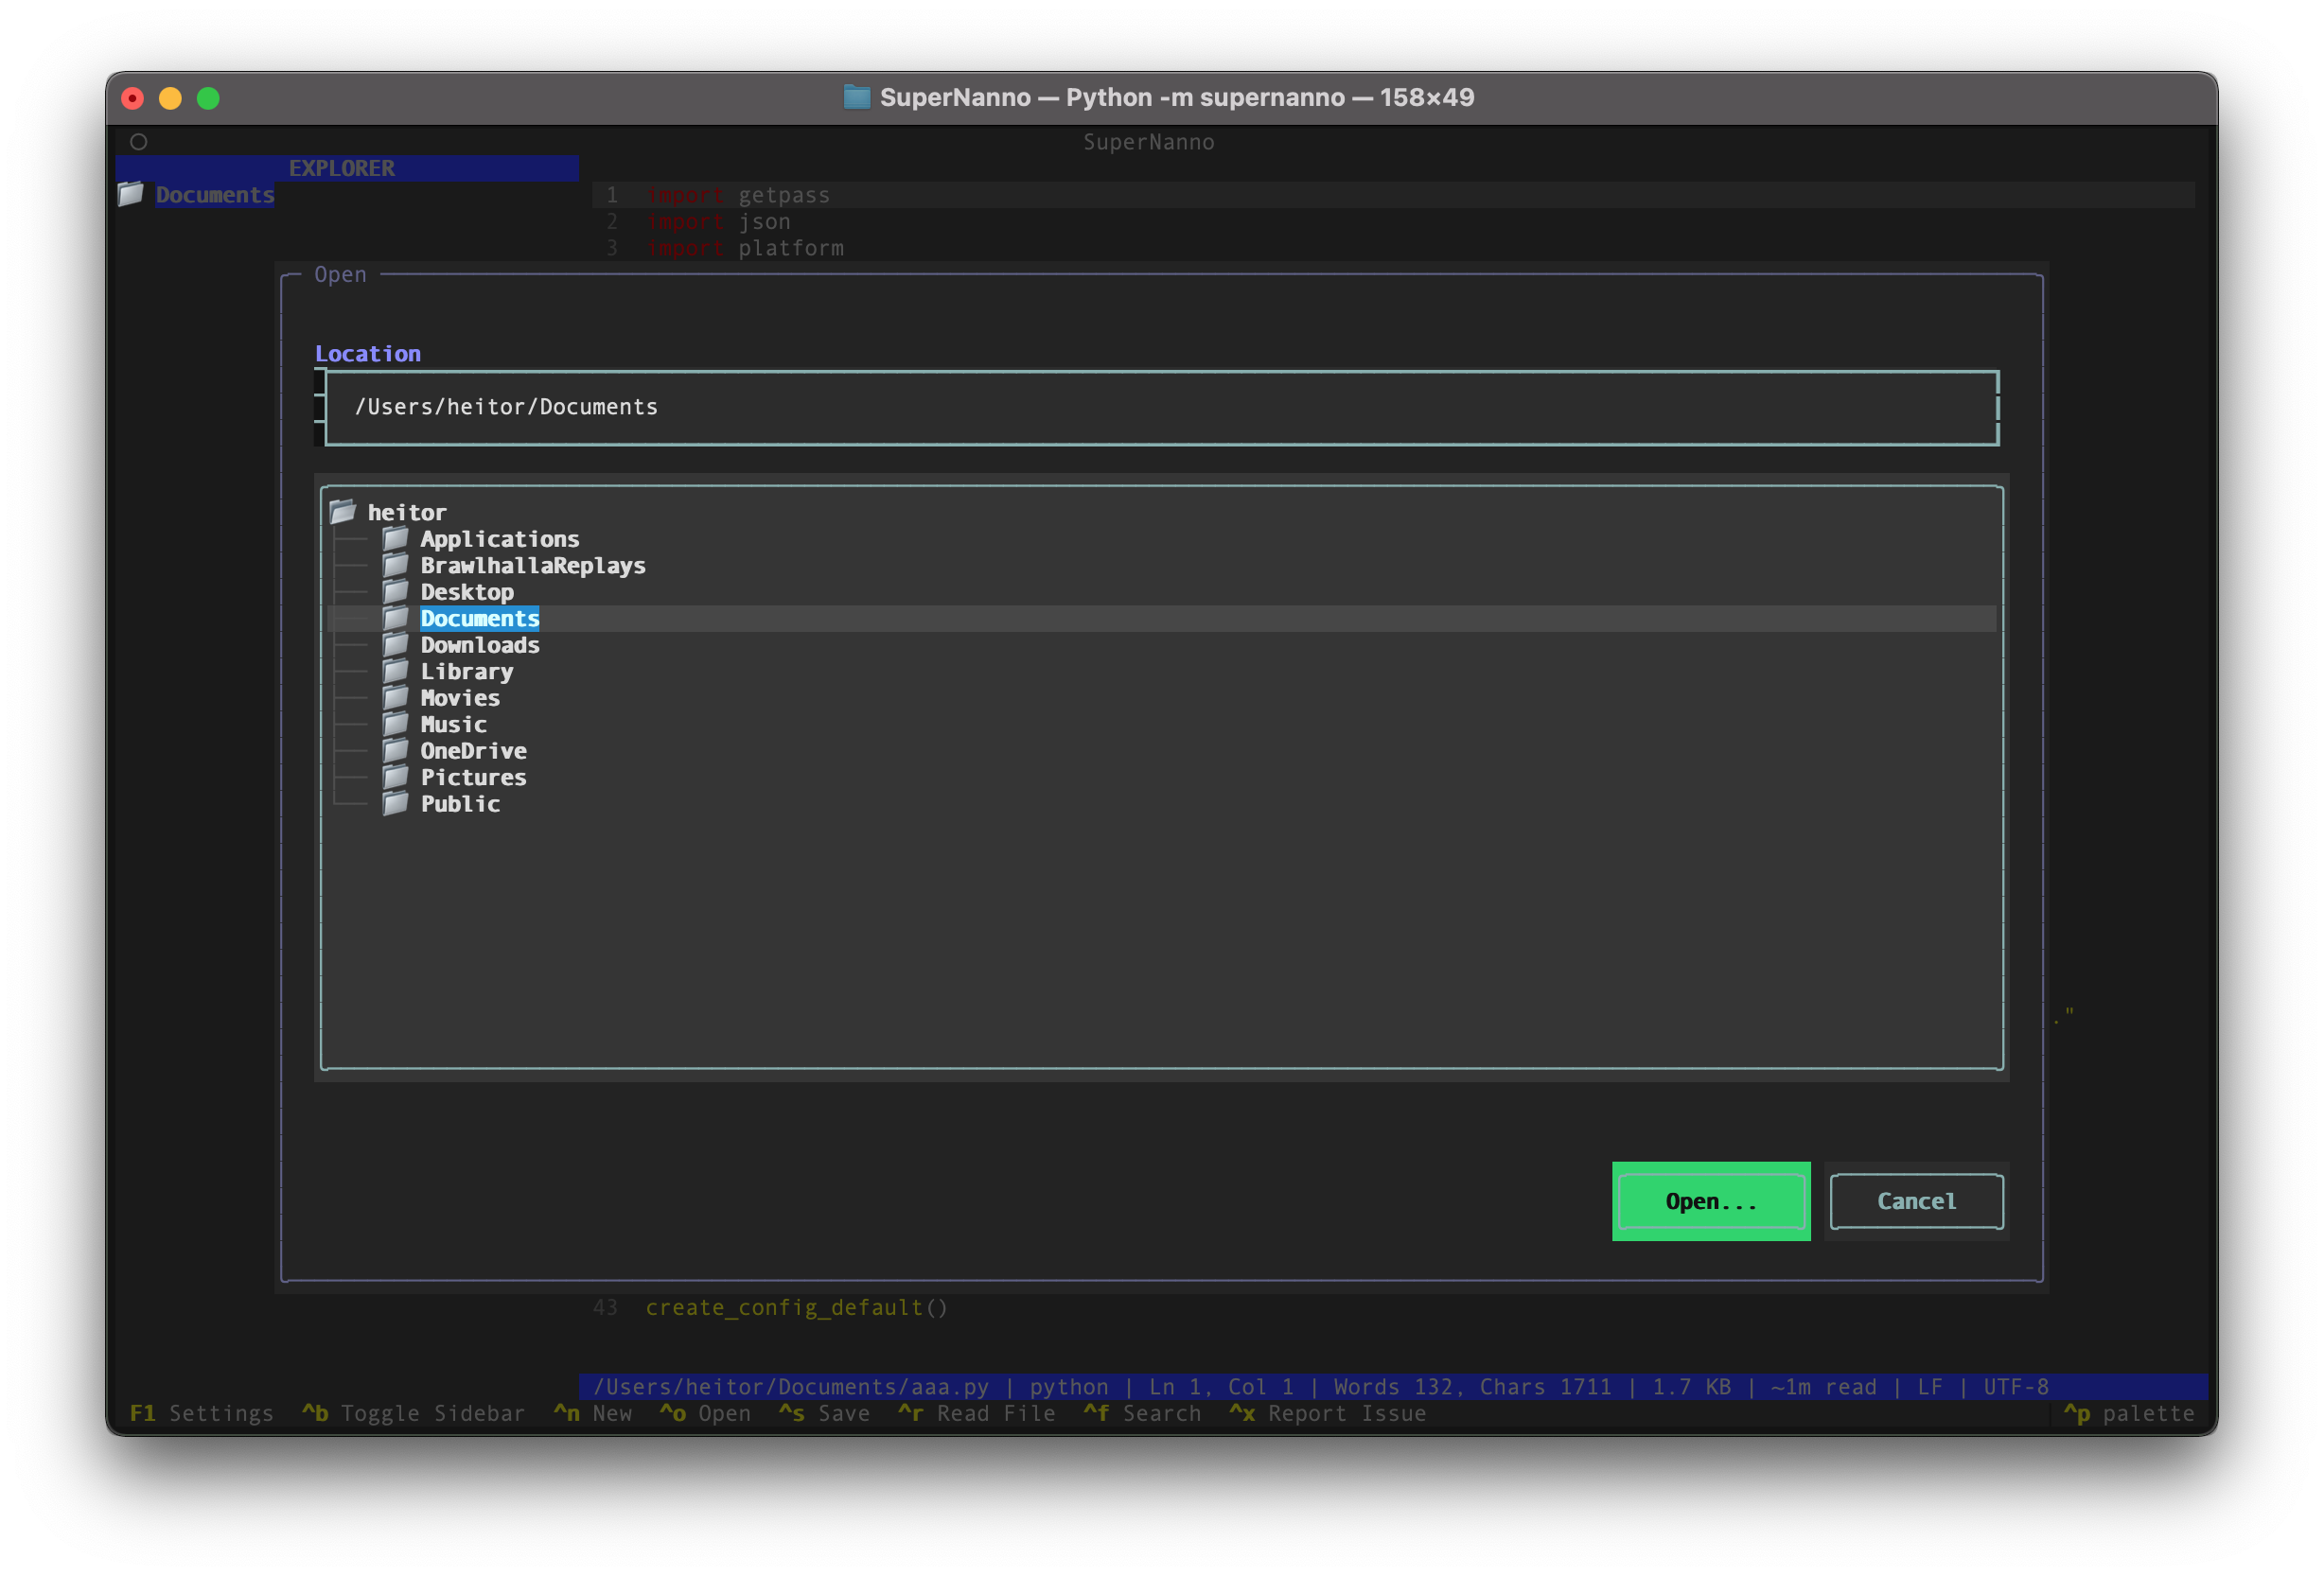Click the heitor root folder icon
Image resolution: width=2324 pixels, height=1576 pixels.
point(343,512)
